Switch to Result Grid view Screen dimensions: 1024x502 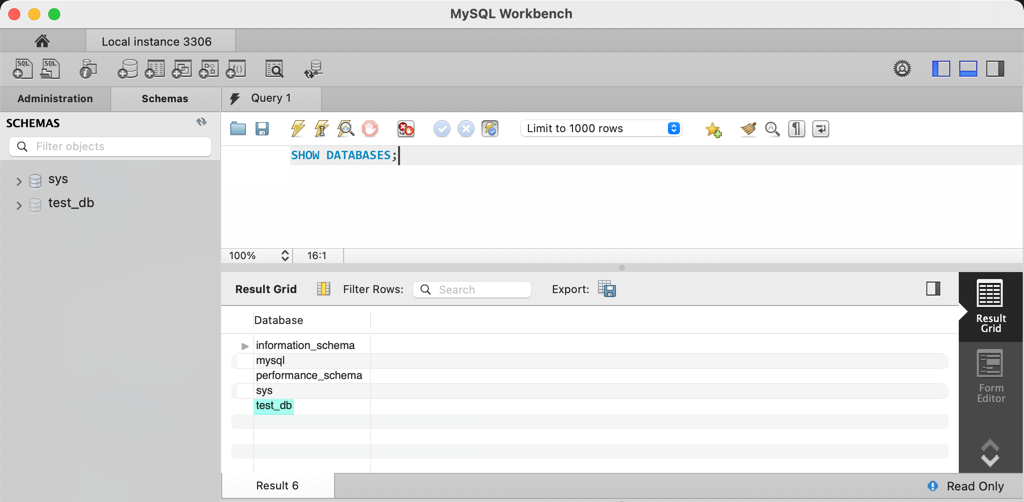991,306
